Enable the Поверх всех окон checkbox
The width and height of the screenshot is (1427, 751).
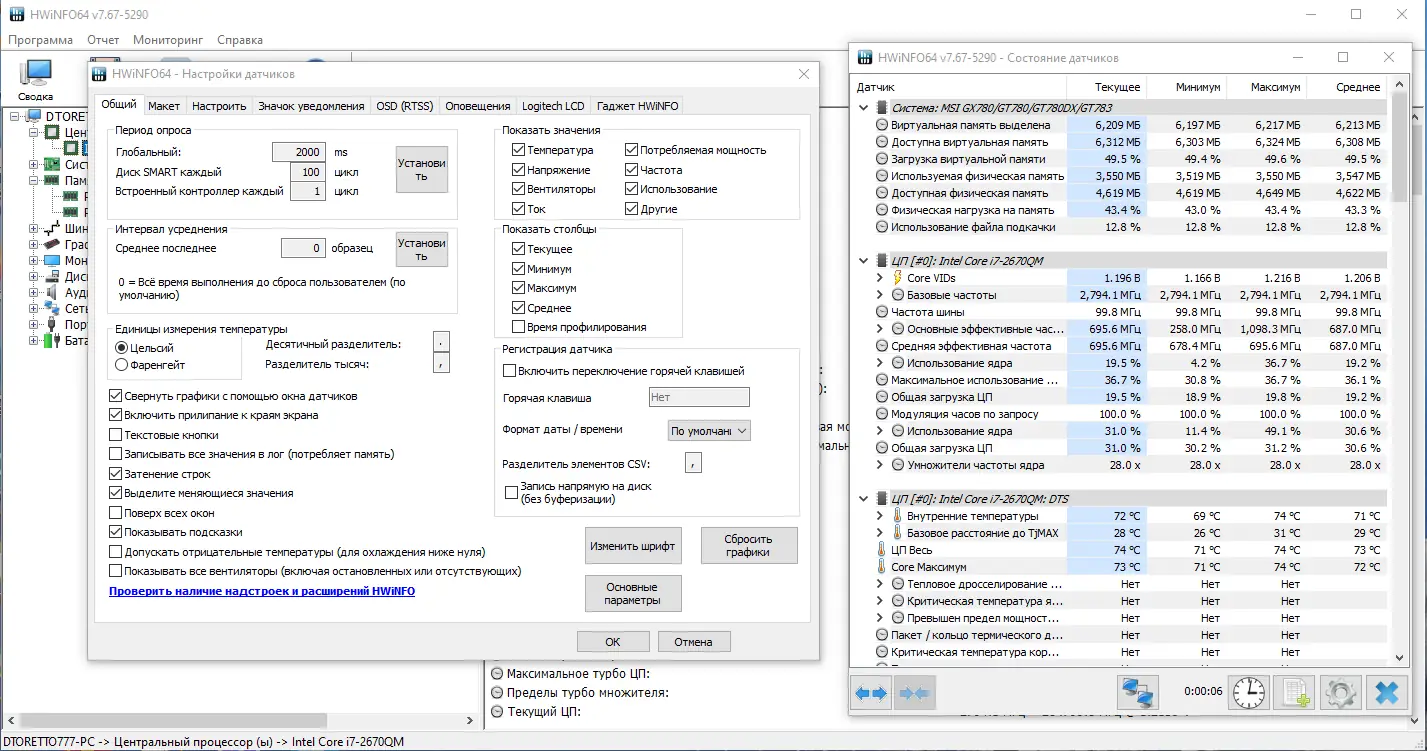tap(115, 513)
